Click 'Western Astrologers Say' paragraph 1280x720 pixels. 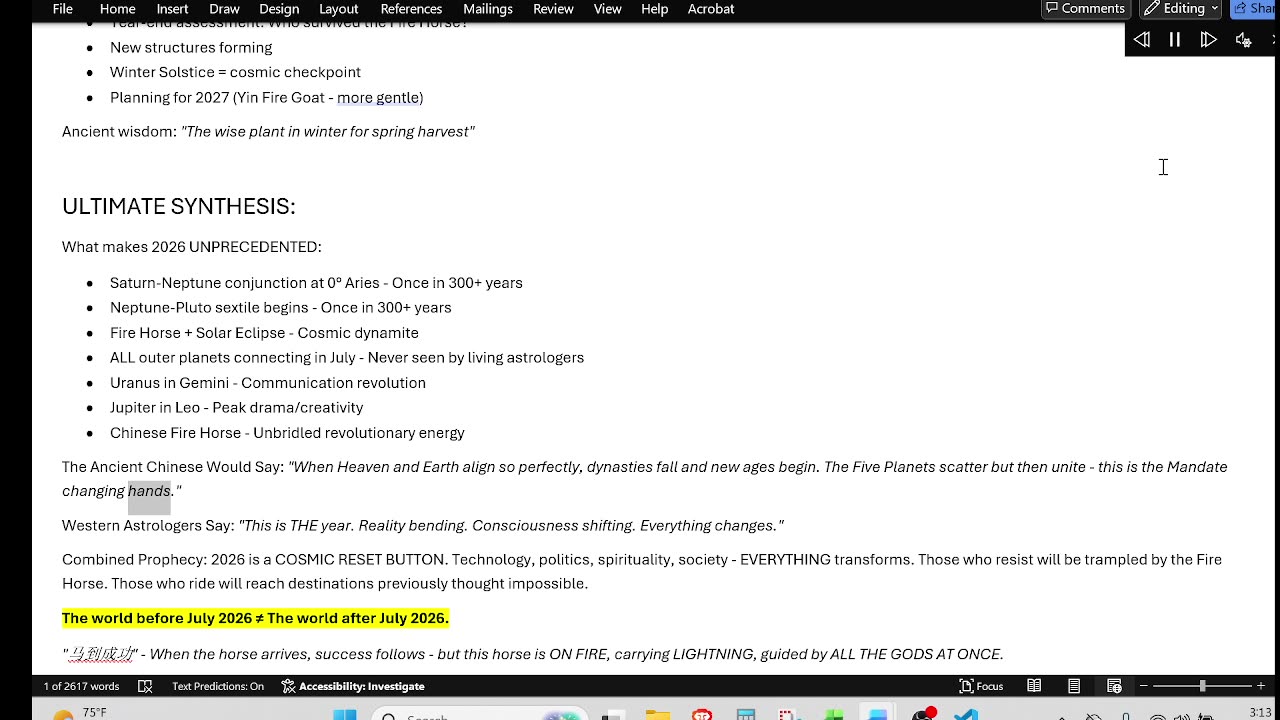point(423,526)
